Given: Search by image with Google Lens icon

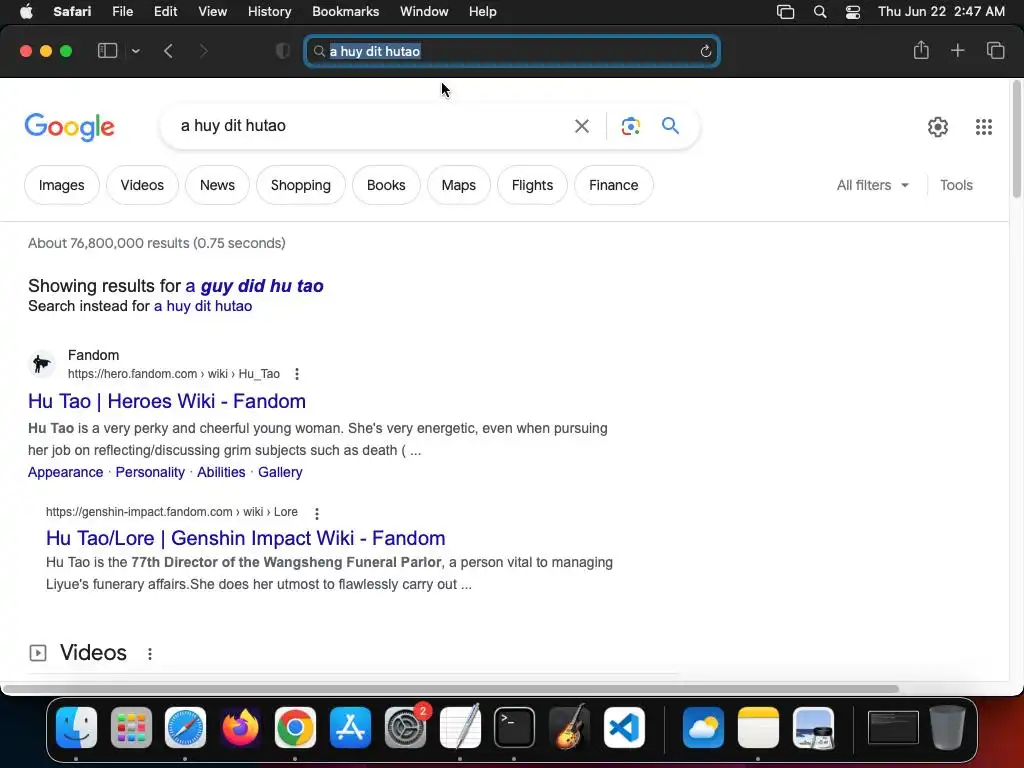Looking at the screenshot, I should 630,126.
